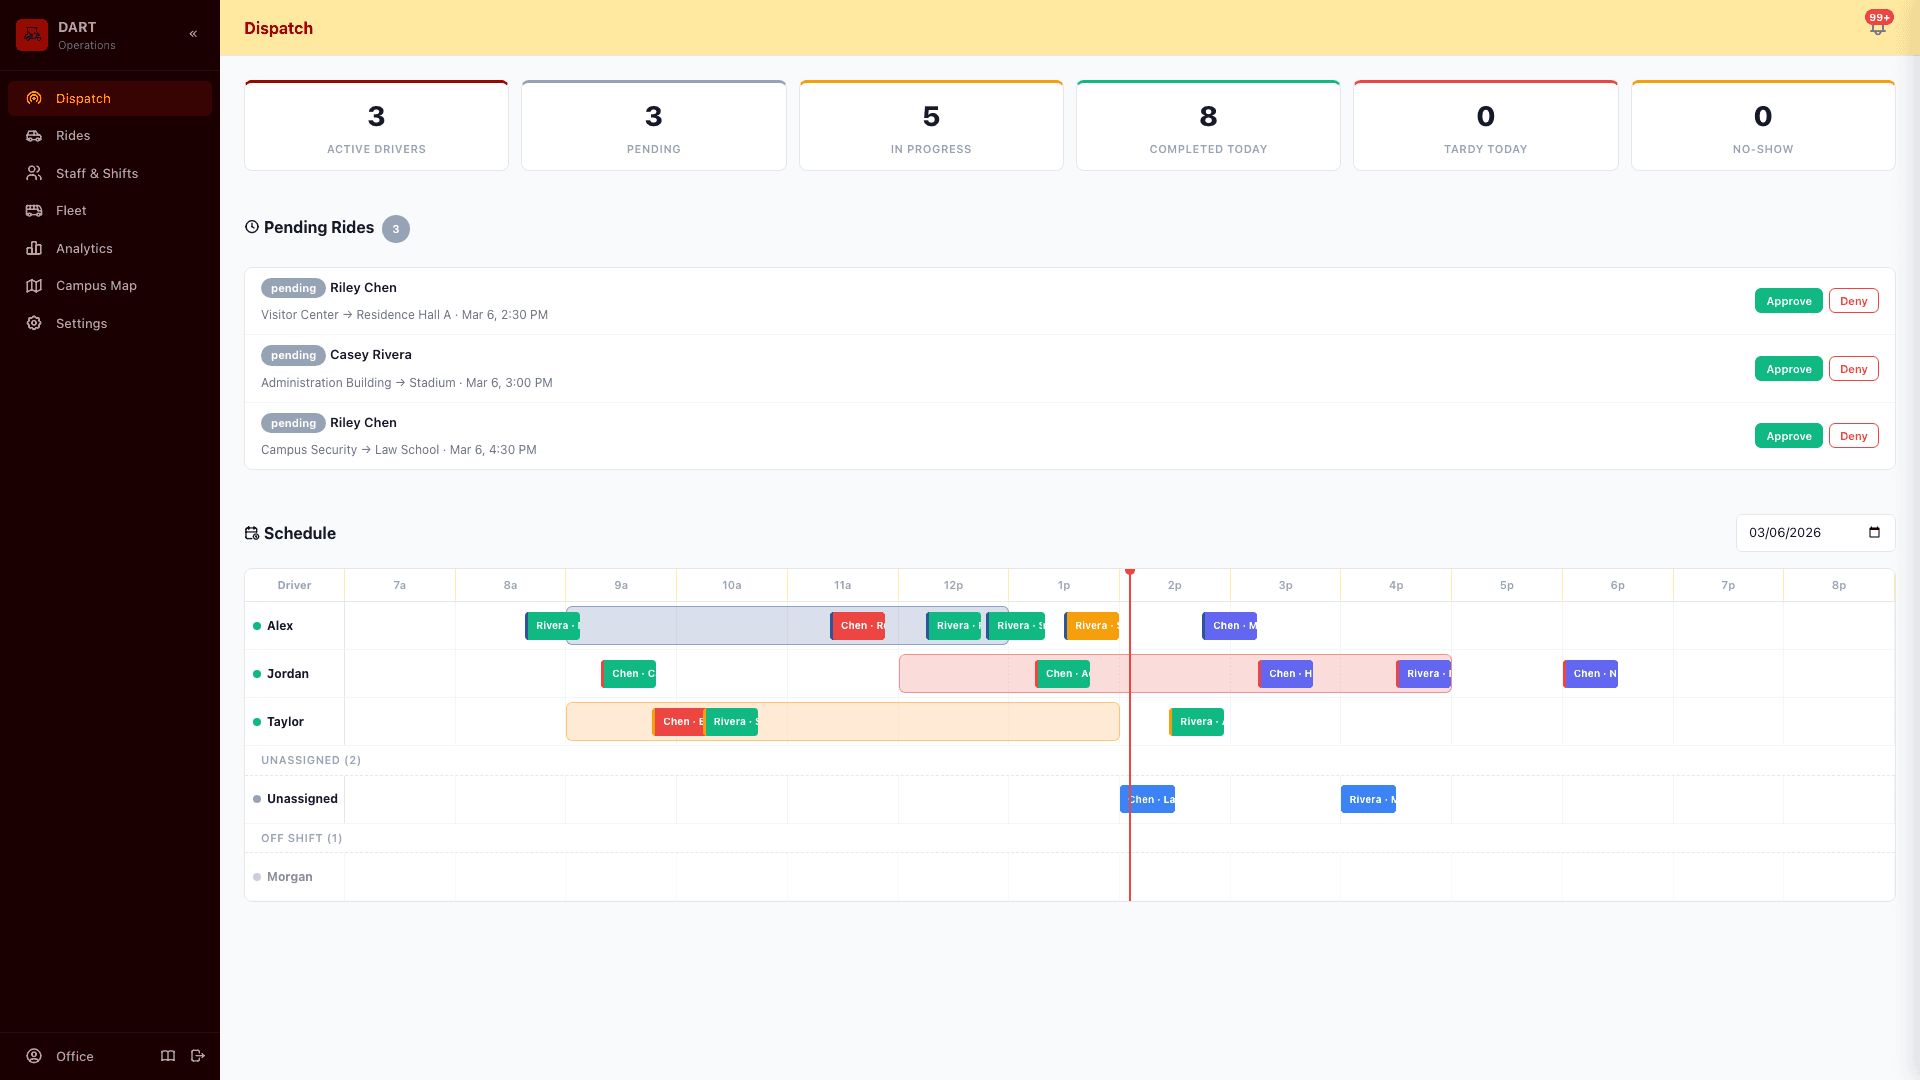The image size is (1920, 1080).
Task: Open Settings via the gear icon
Action: point(35,323)
